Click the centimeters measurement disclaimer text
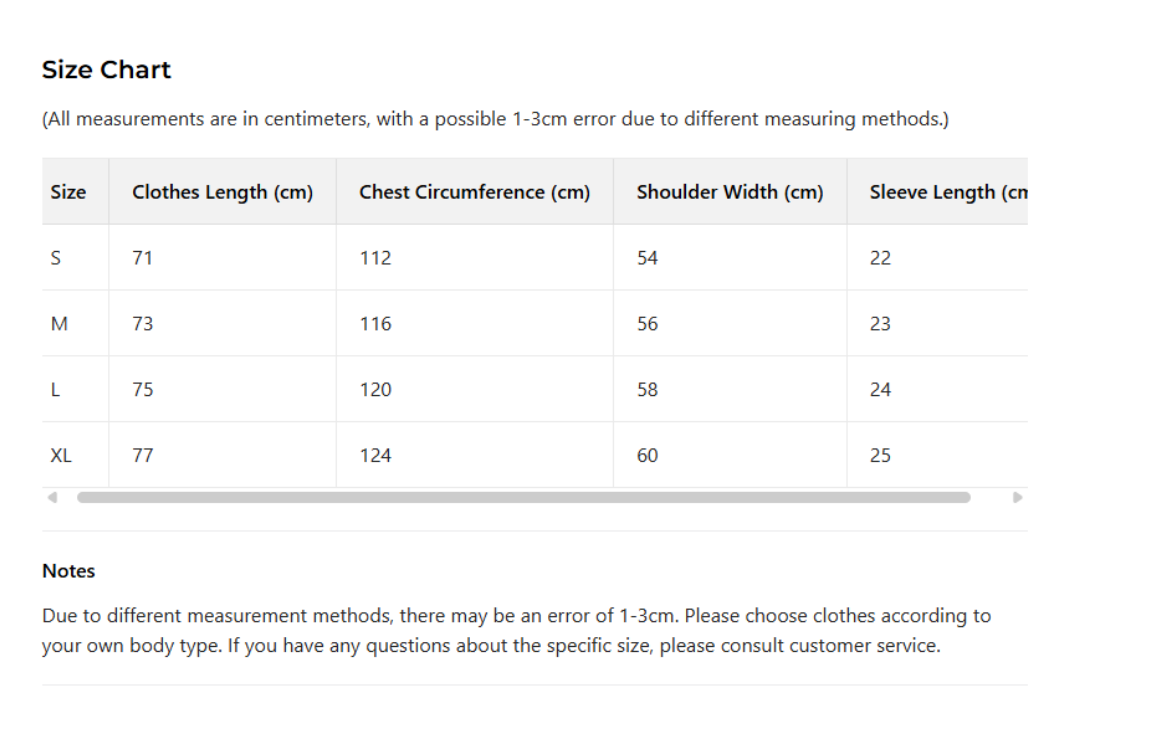1156x729 pixels. coord(495,119)
